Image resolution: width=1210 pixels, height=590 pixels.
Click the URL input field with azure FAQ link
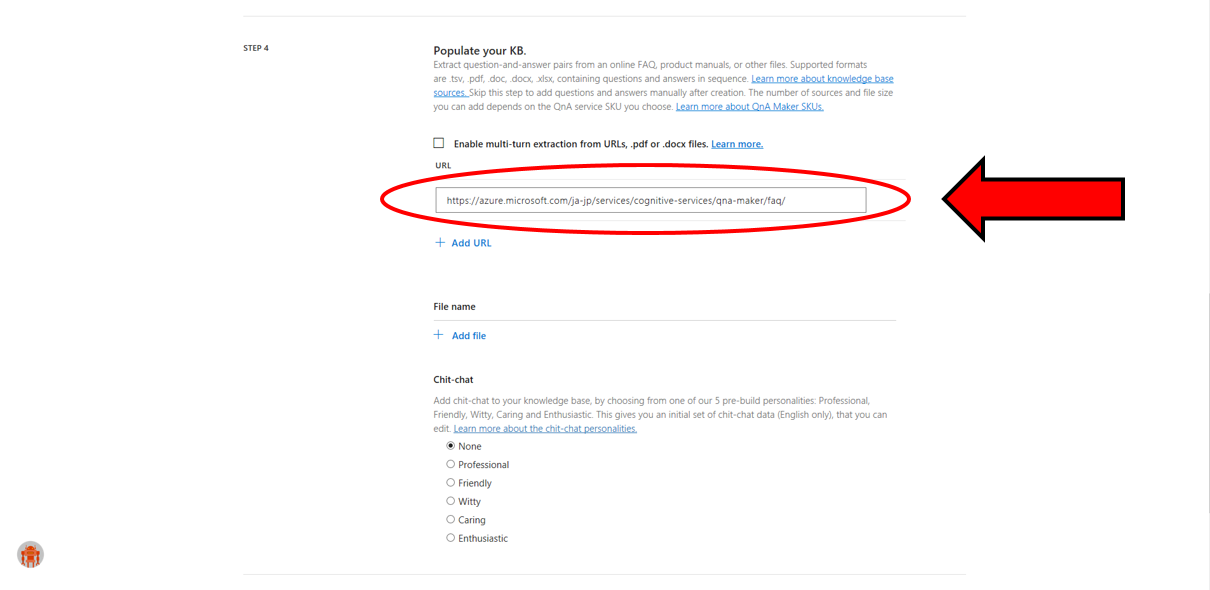coord(651,200)
